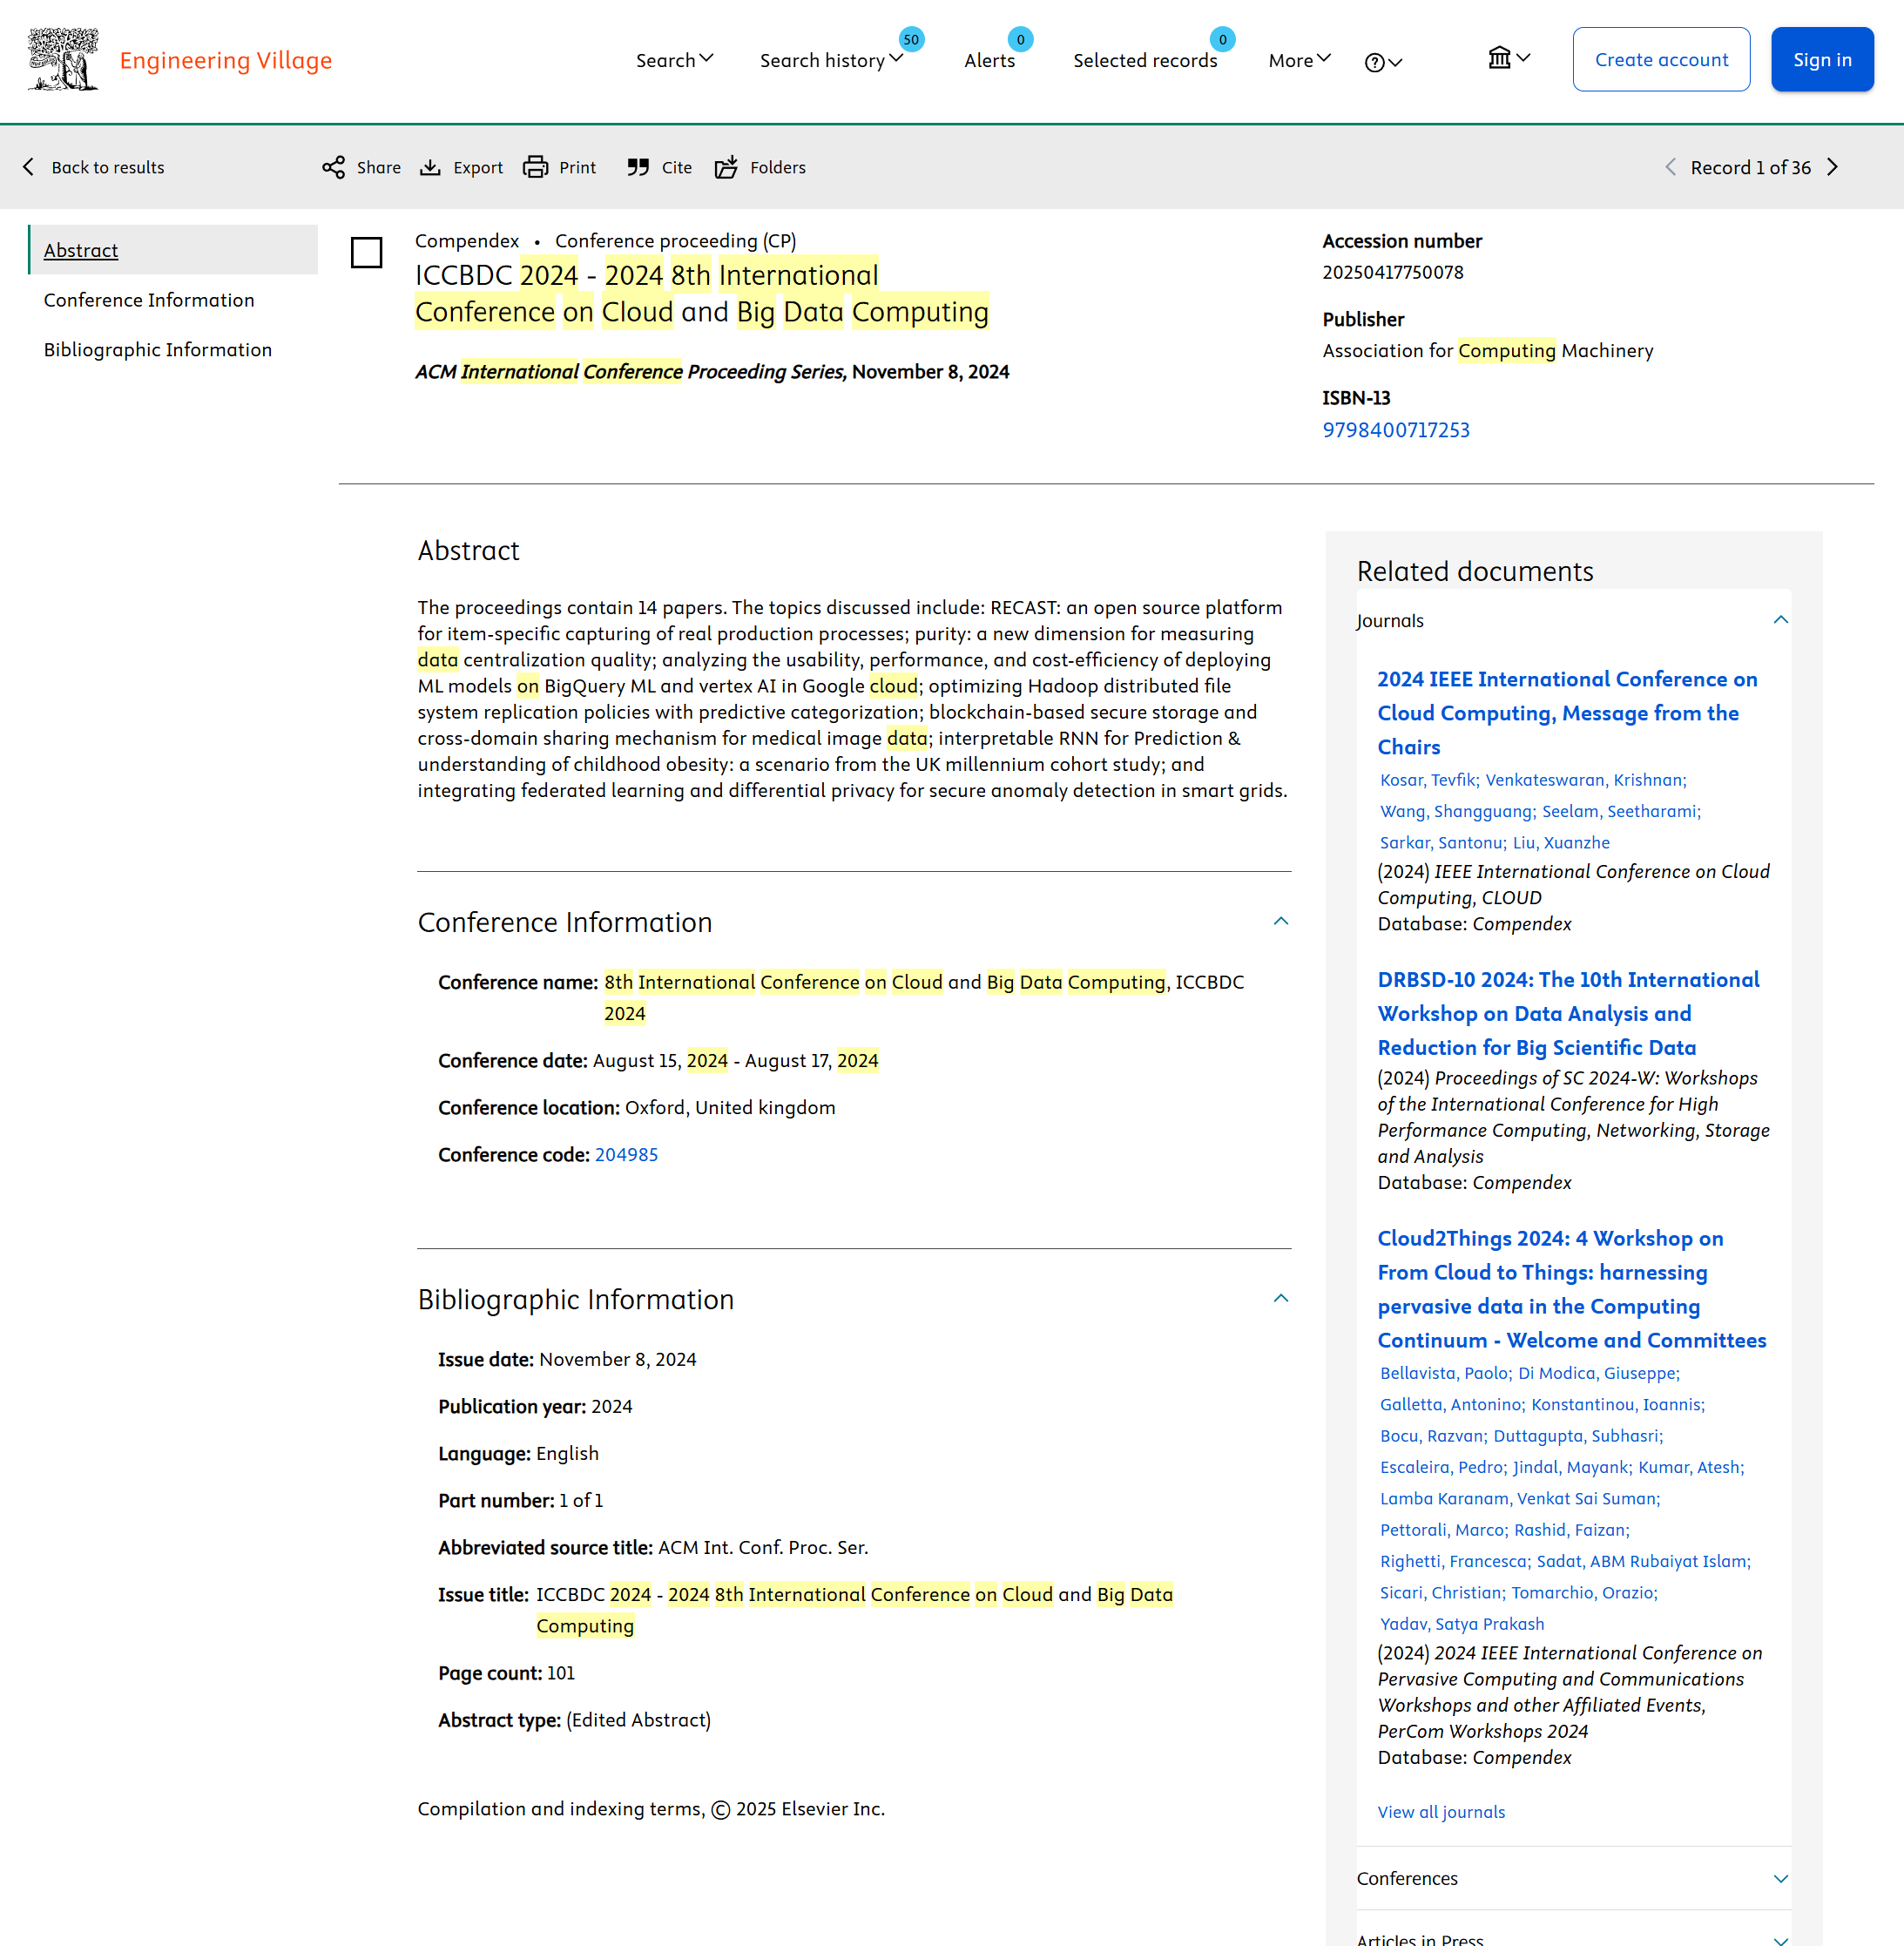Select the Abstract sidebar tab
This screenshot has width=1904, height=1946.
(x=173, y=250)
